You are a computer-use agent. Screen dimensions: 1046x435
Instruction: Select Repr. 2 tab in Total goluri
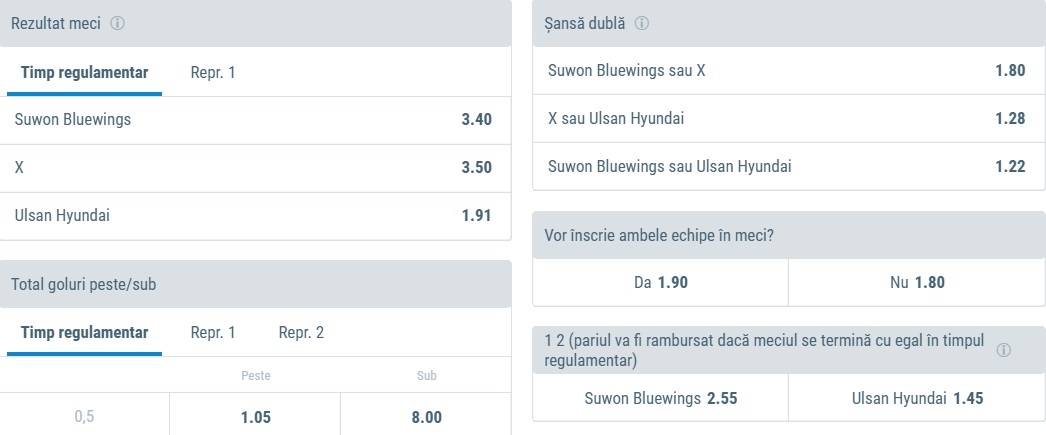301,333
